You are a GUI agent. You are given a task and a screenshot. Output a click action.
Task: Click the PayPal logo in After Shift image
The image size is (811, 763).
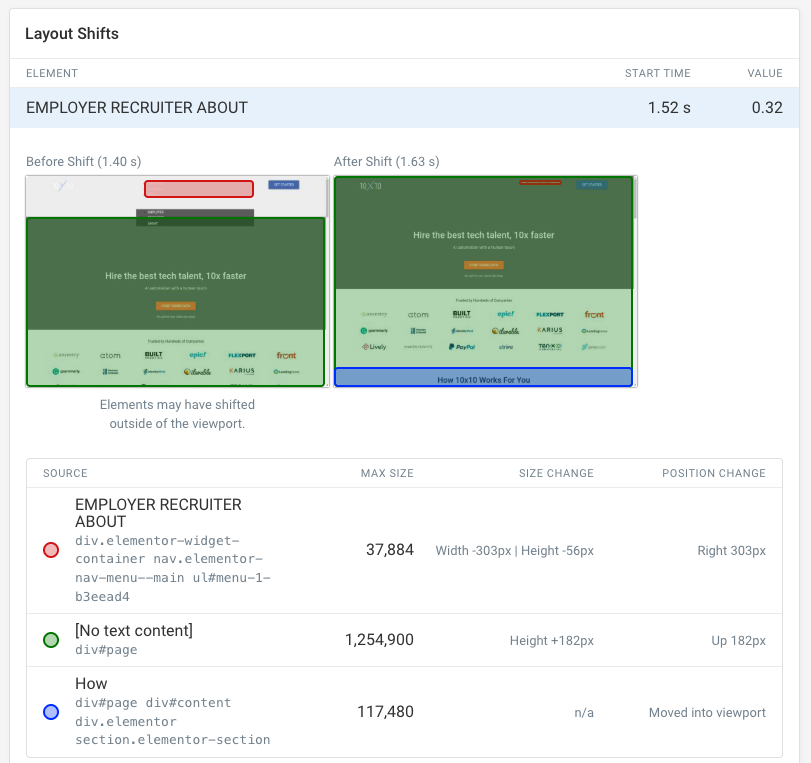[464, 346]
